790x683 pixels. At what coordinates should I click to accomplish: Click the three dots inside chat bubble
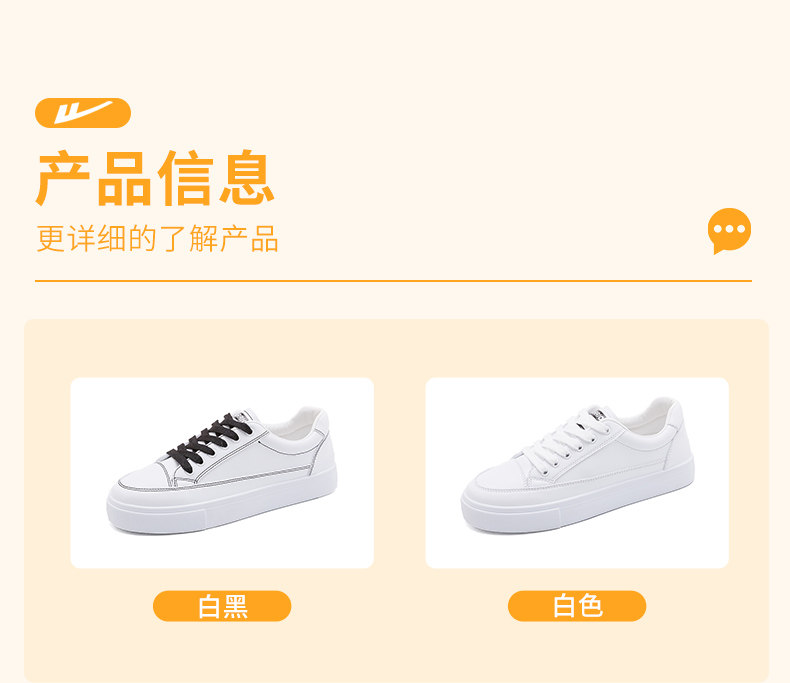(x=729, y=229)
